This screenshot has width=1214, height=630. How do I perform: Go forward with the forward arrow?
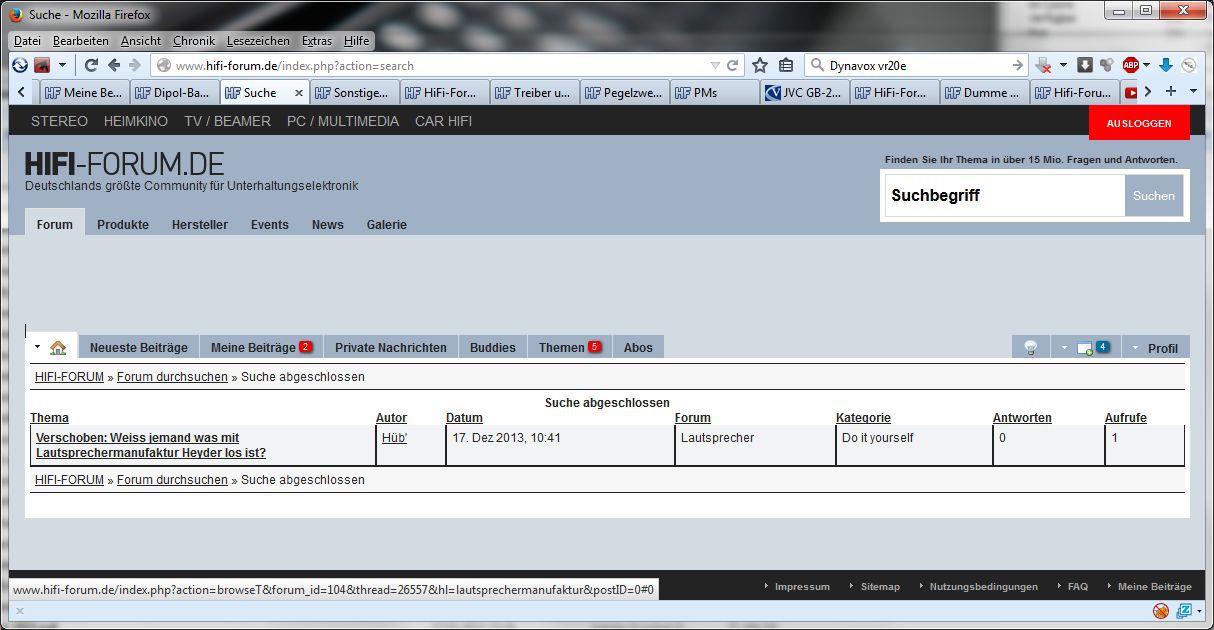click(135, 65)
